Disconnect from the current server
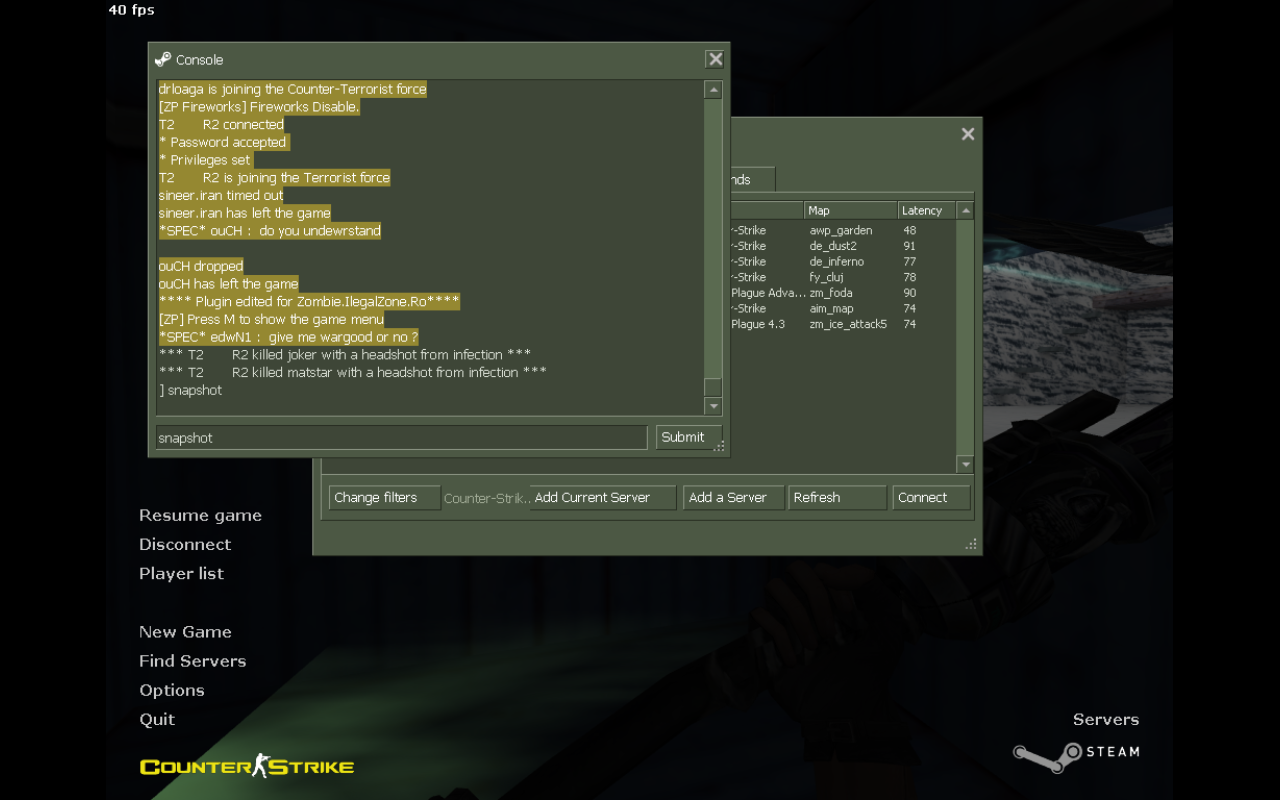This screenshot has height=800, width=1280. click(x=185, y=545)
